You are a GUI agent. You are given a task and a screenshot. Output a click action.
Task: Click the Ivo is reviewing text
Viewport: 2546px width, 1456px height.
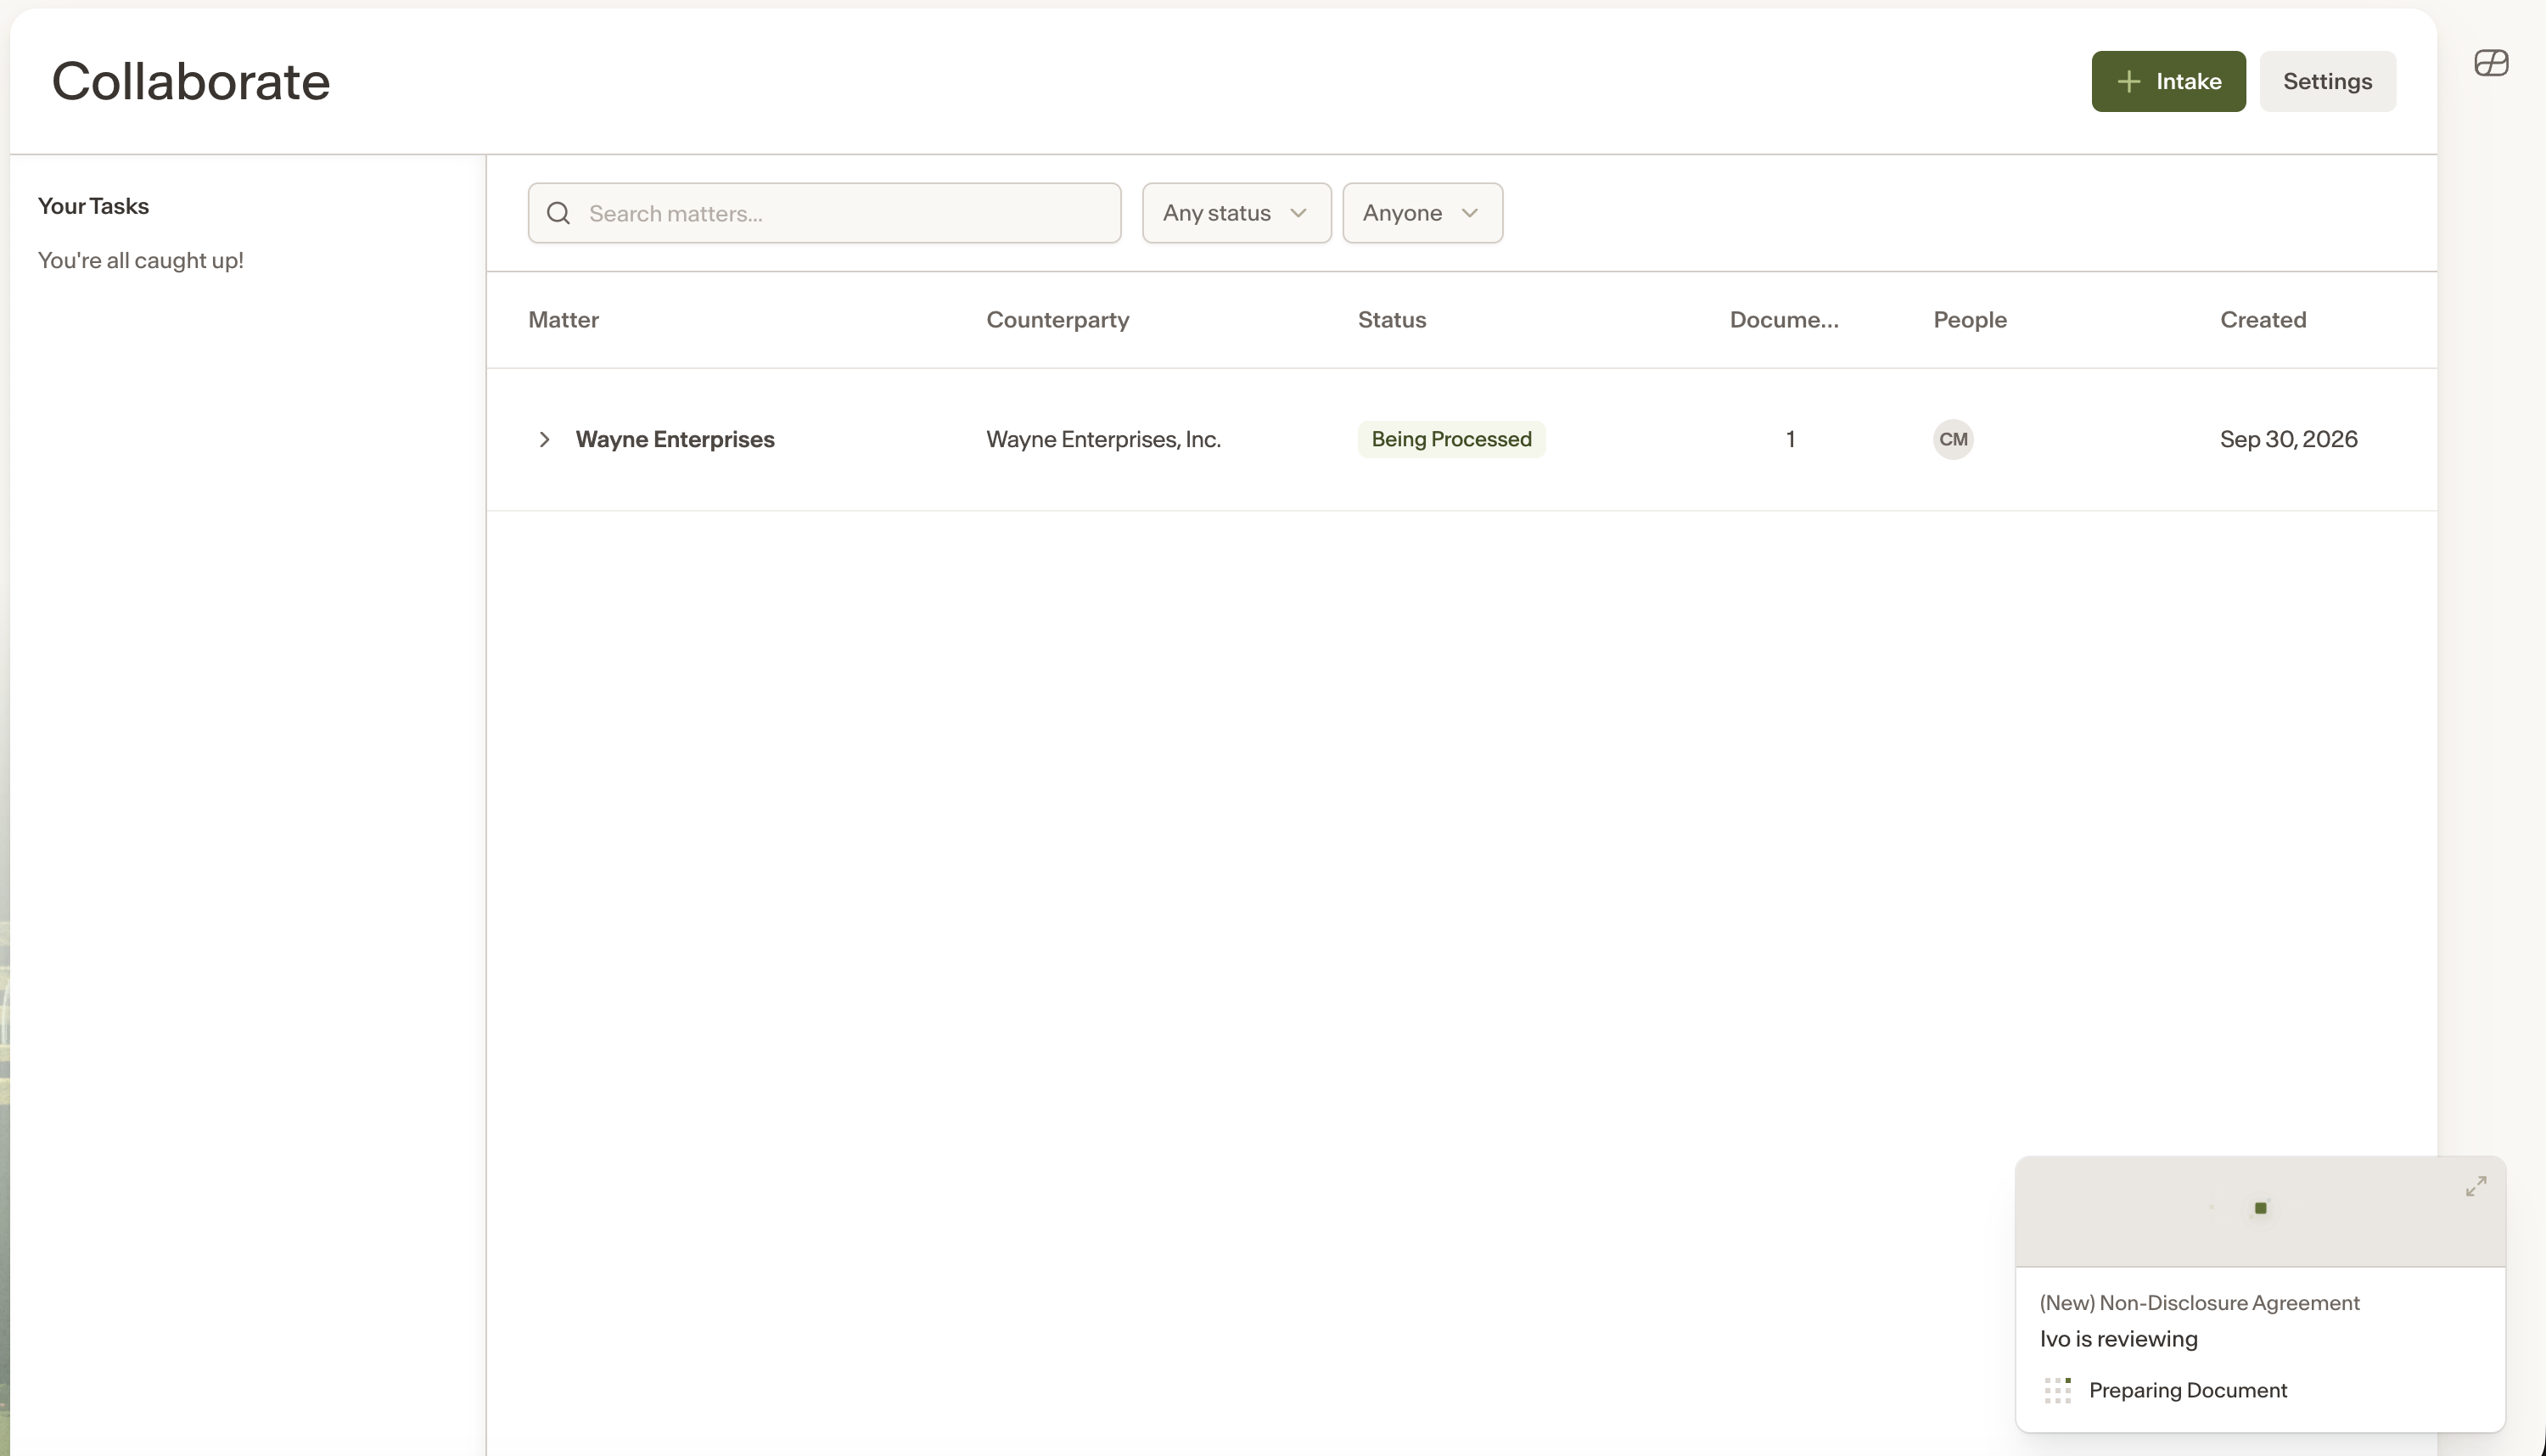[2118, 1339]
